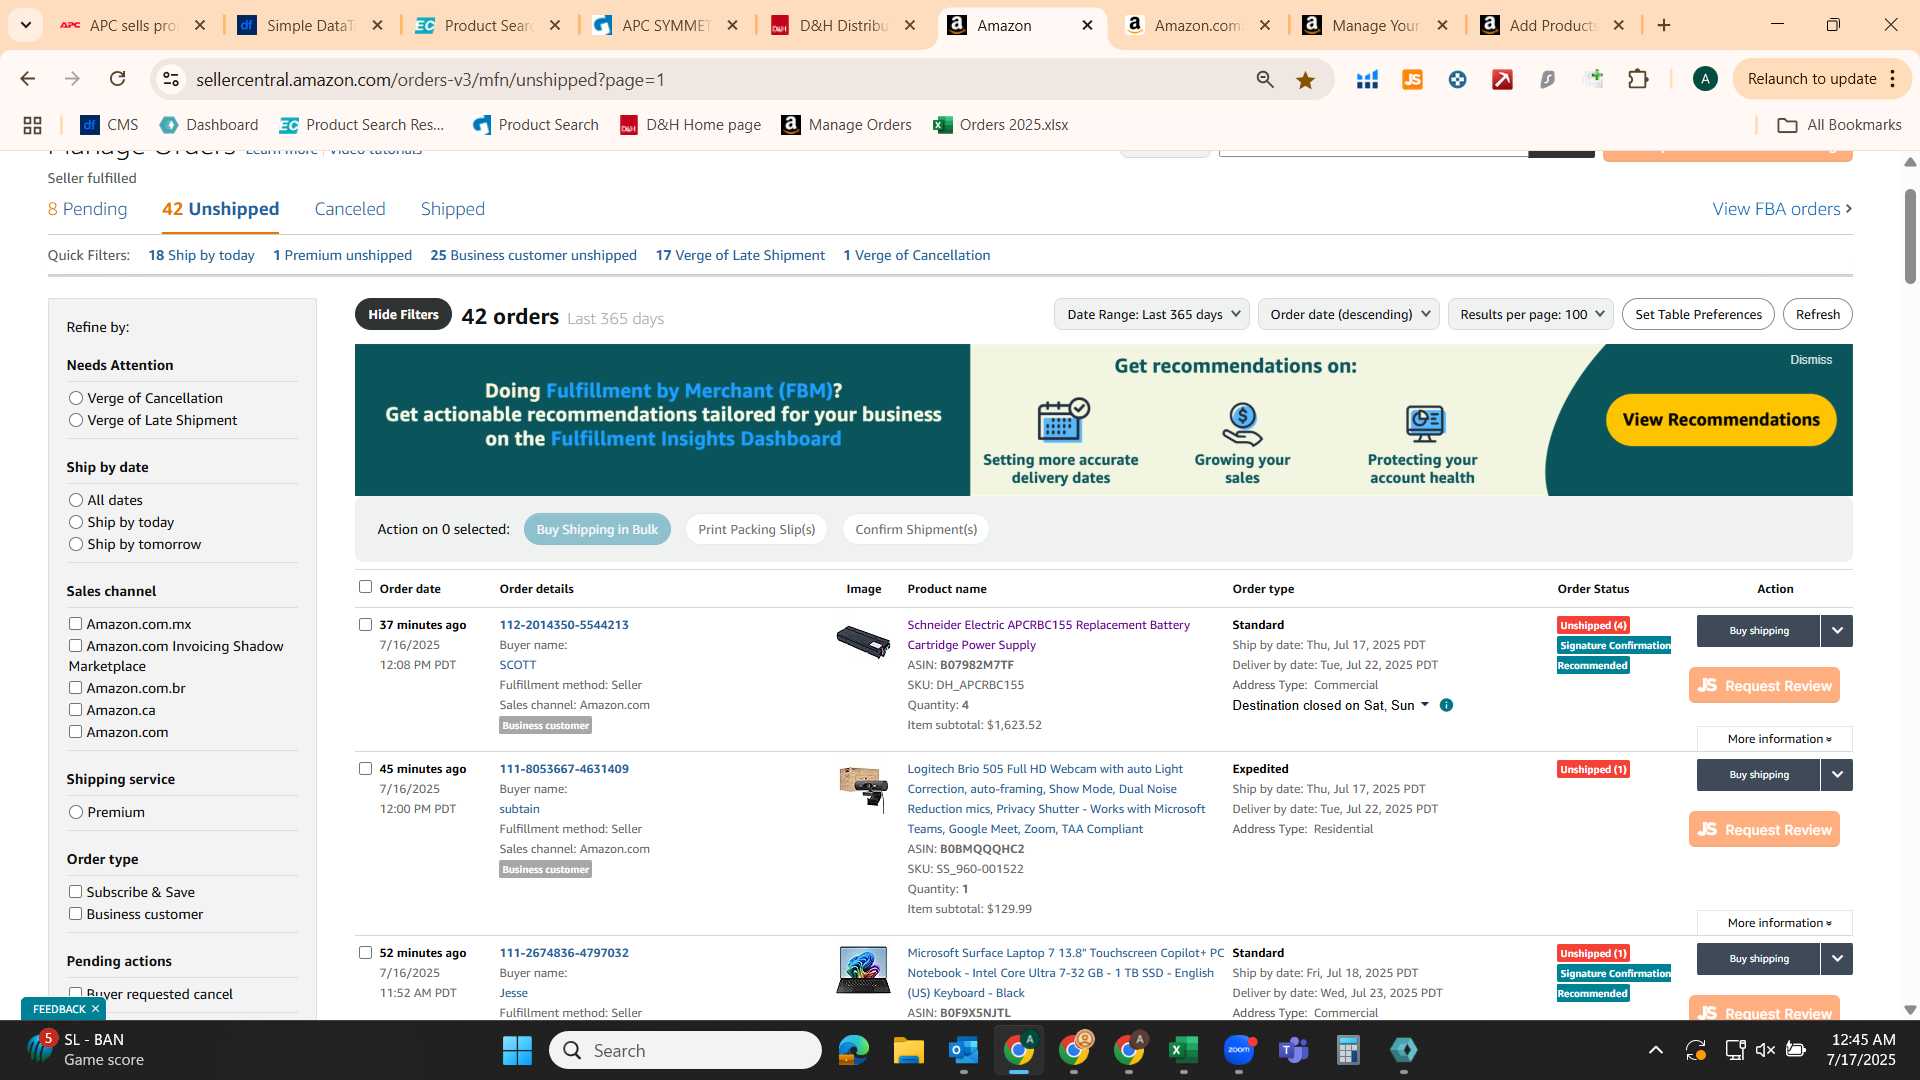Viewport: 1920px width, 1080px height.
Task: Open Outlook from taskbar
Action: point(963,1050)
